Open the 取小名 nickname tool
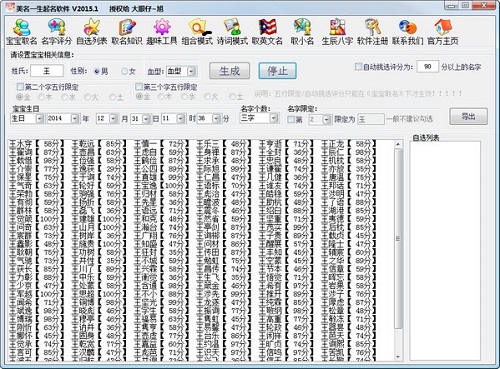This screenshot has height=369, width=500. tap(302, 32)
